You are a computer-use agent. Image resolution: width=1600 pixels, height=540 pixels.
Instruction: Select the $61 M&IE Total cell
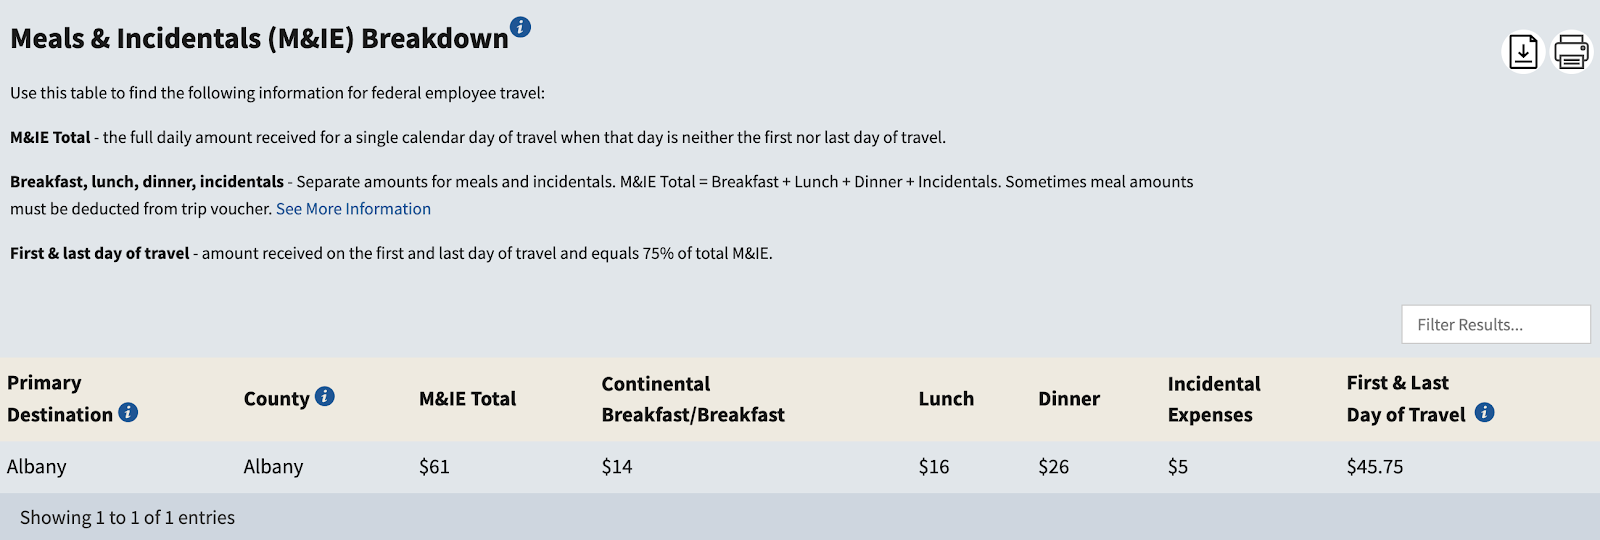tap(434, 466)
